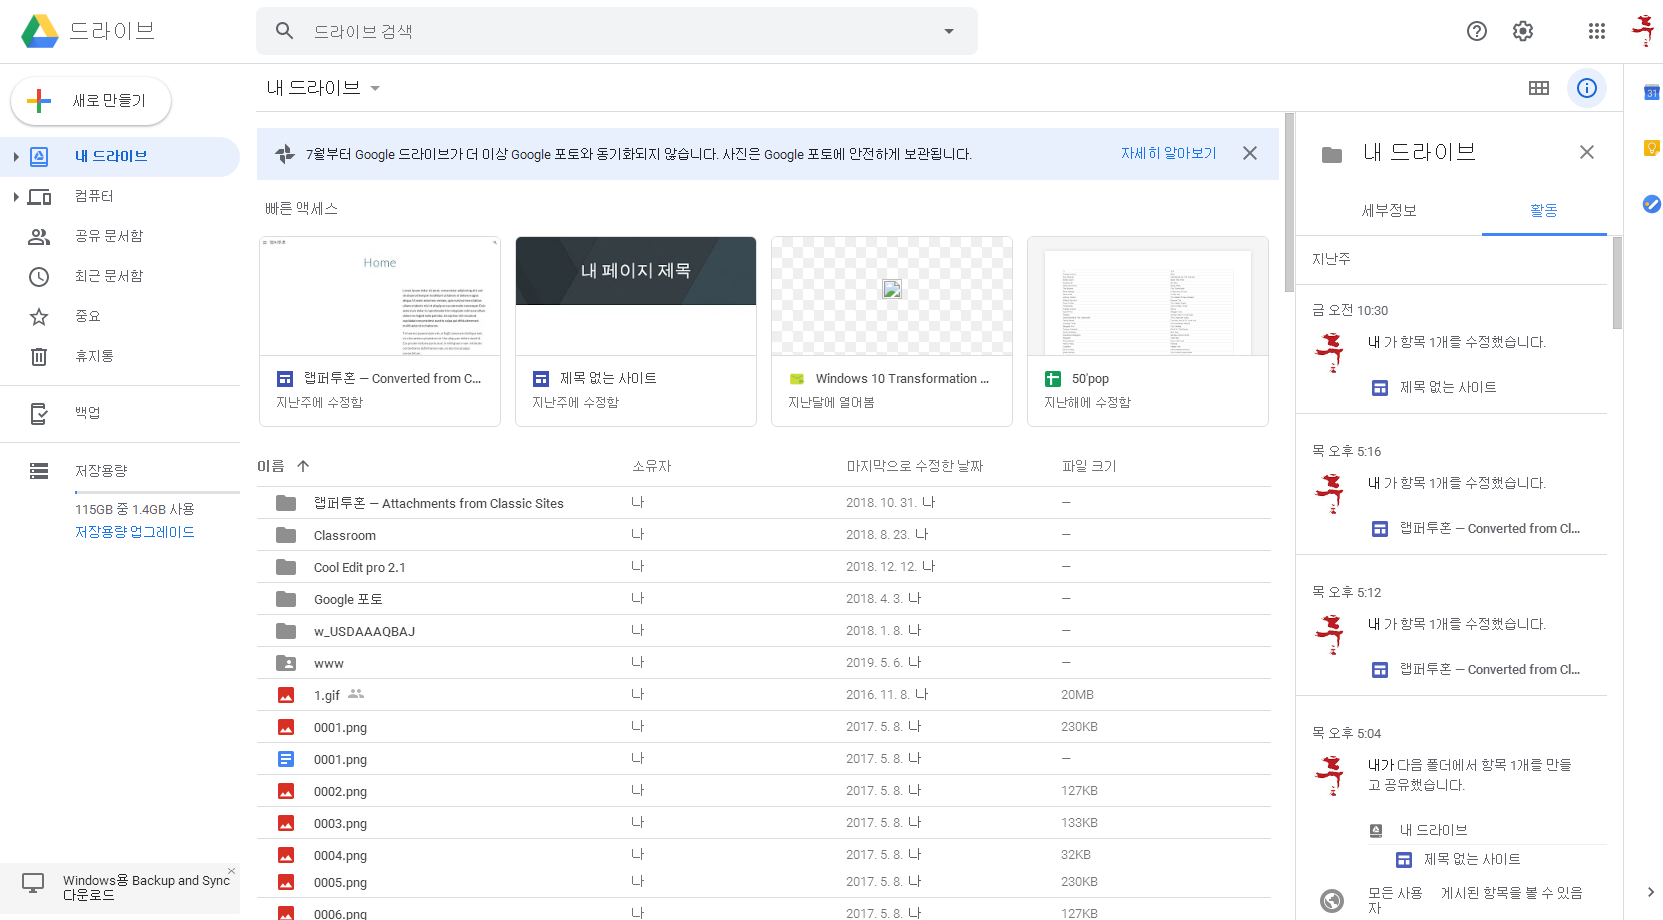Open Windows 10 Transformation quick access card
Screen dimensions: 1663x920
(892, 332)
